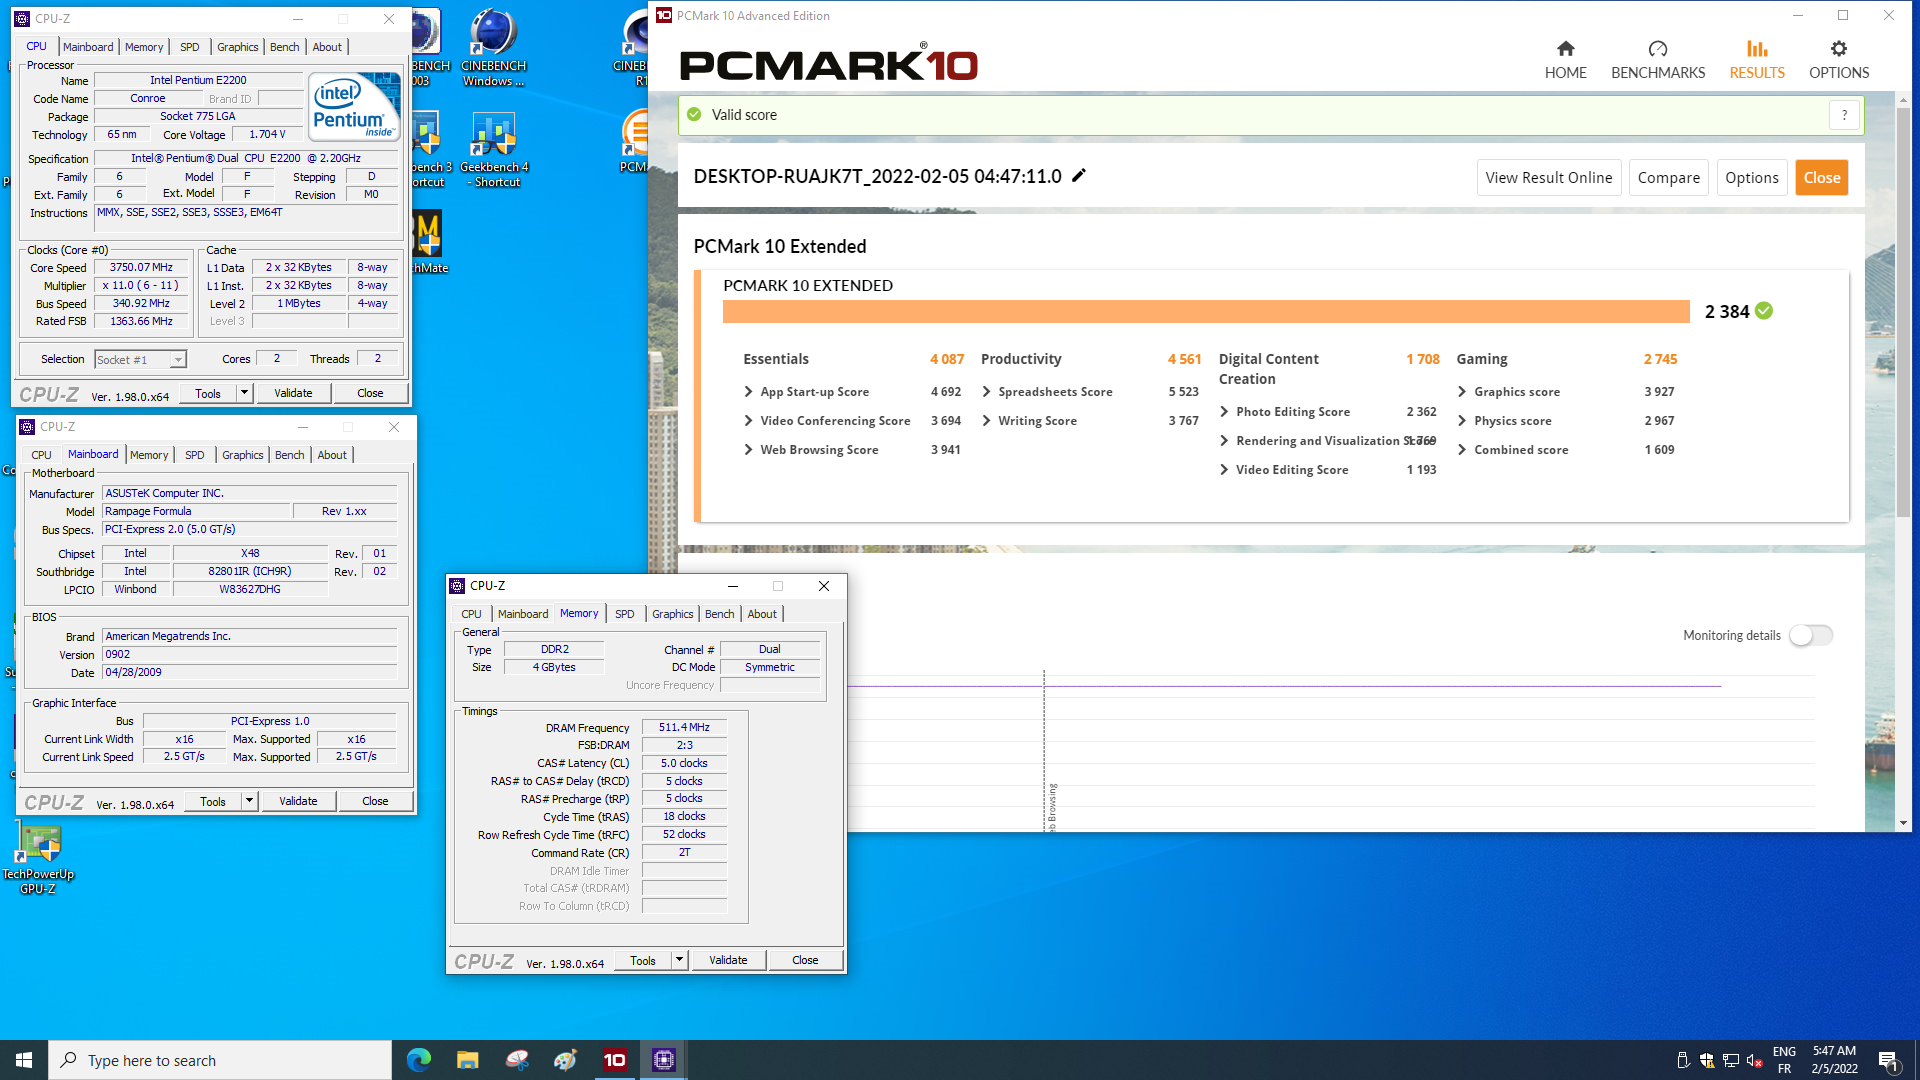1920x1080 pixels.
Task: Expand Graphics score details
Action: coord(1462,392)
